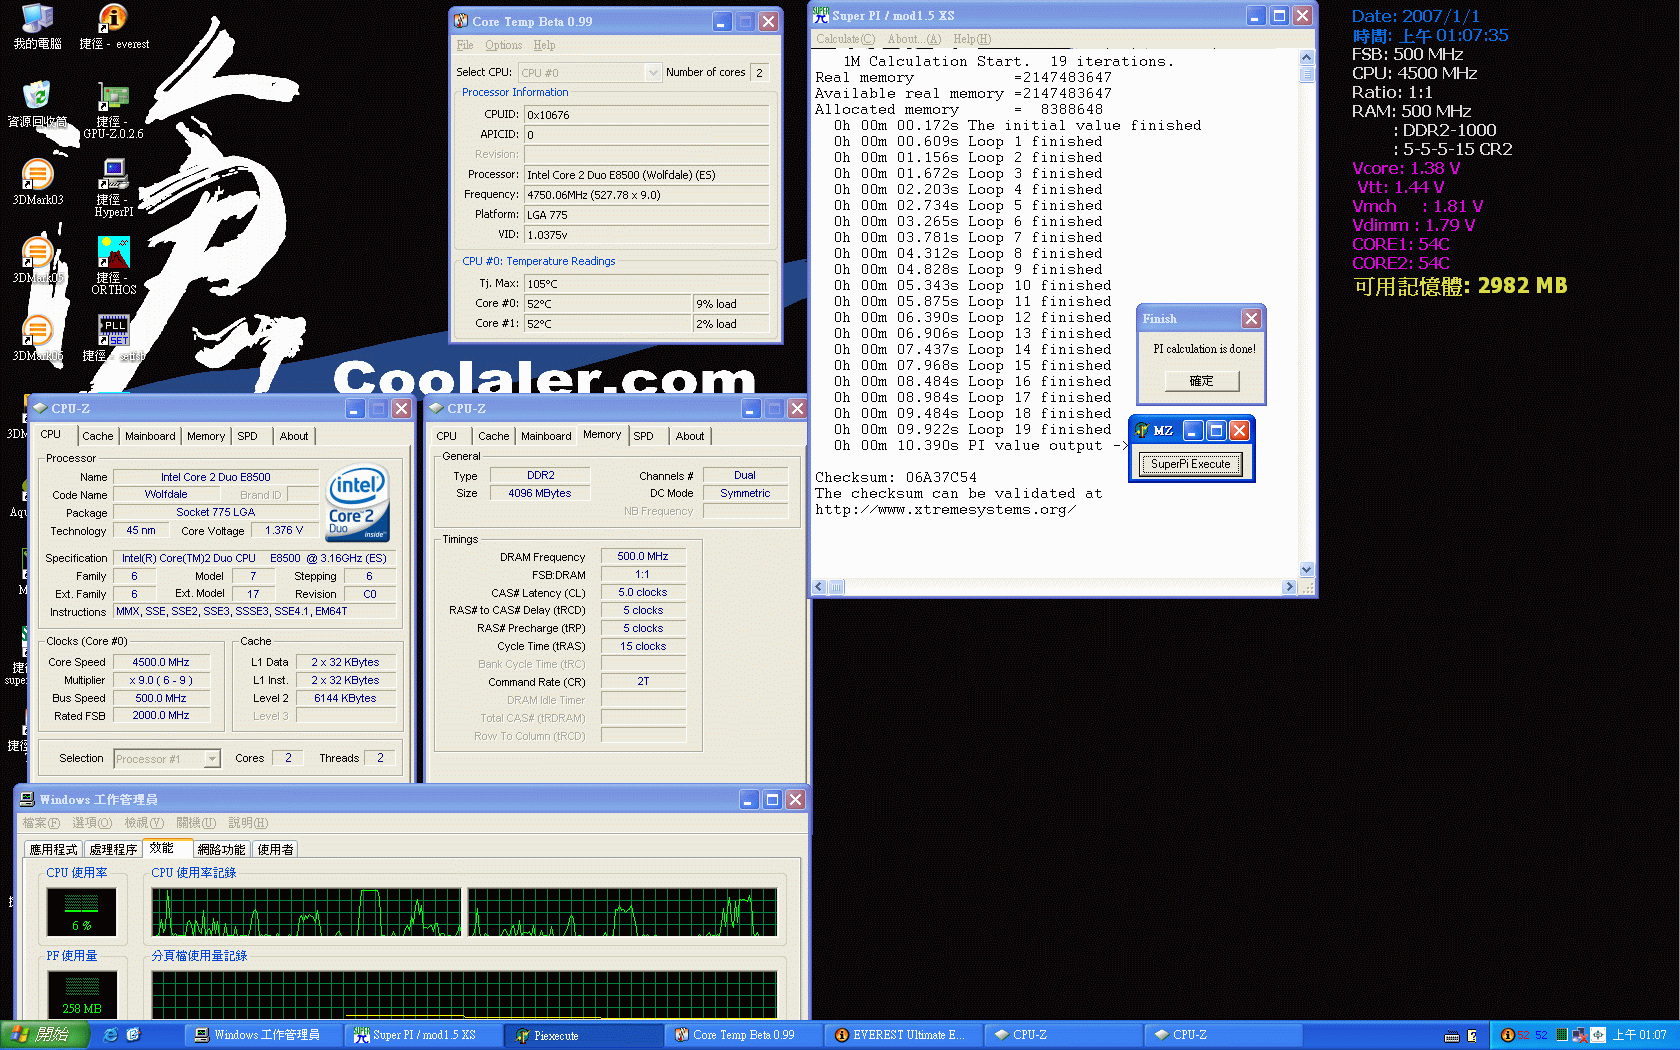
Task: Switch to Core Temp Beta 0.99 taskbar button
Action: click(744, 1035)
